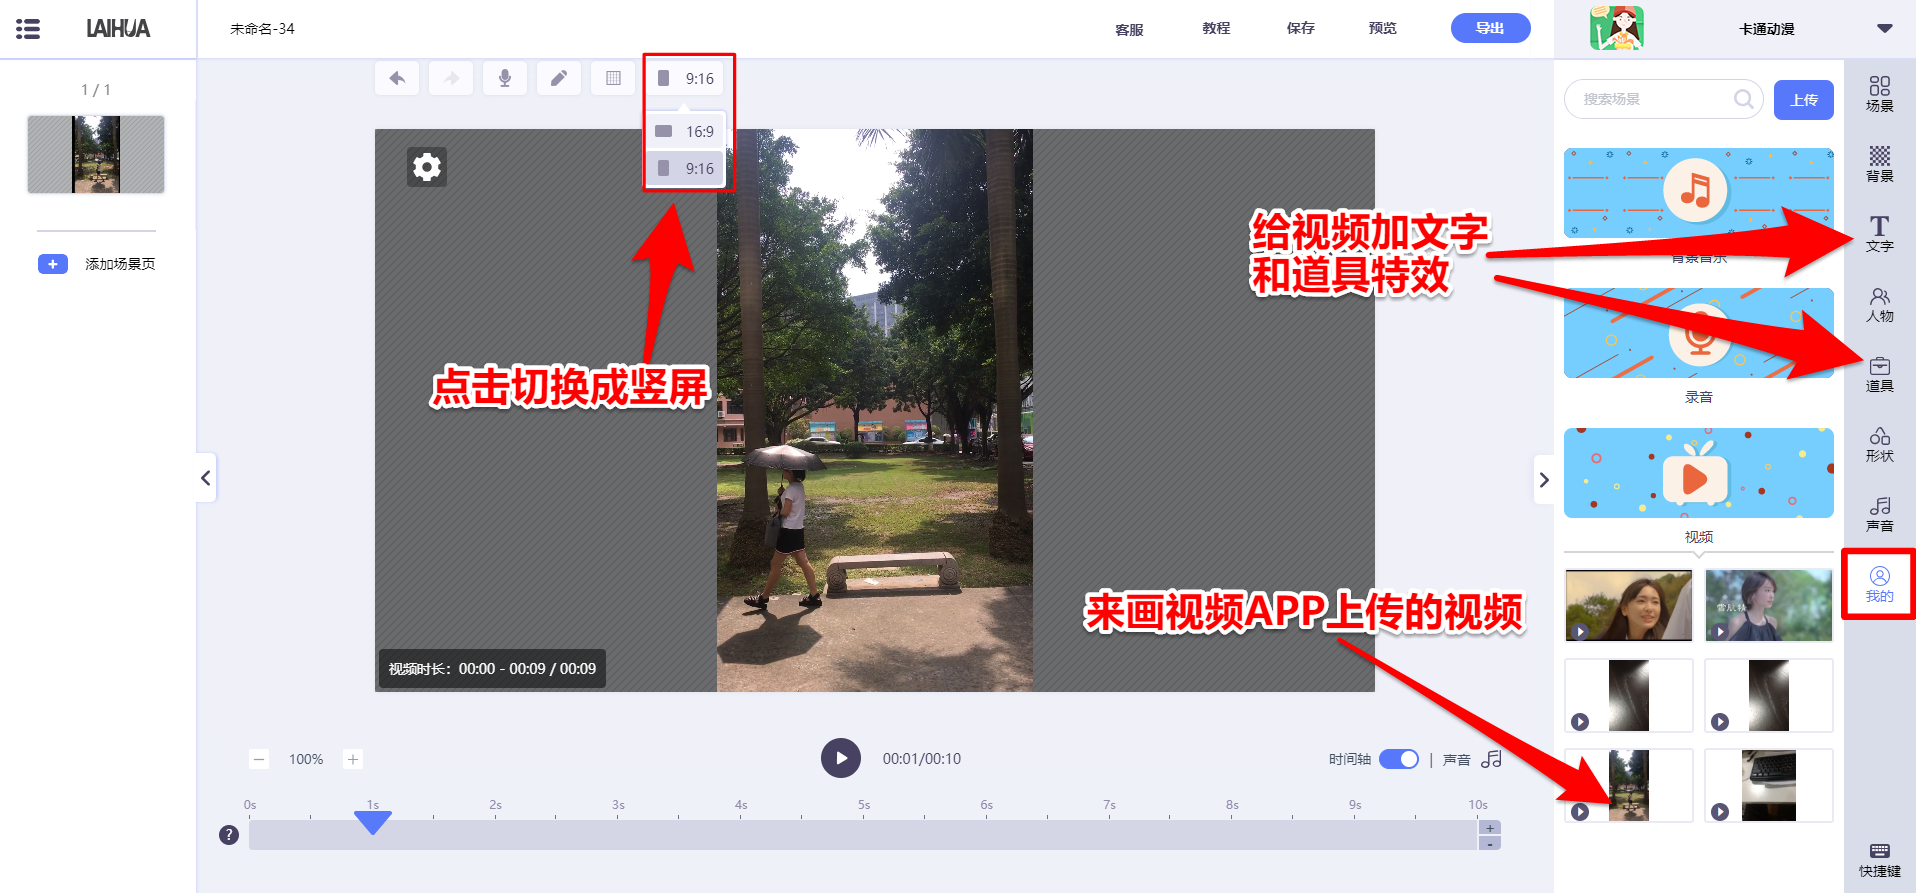Choose the 9:16 ratio in the list
1916x893 pixels.
tap(685, 168)
